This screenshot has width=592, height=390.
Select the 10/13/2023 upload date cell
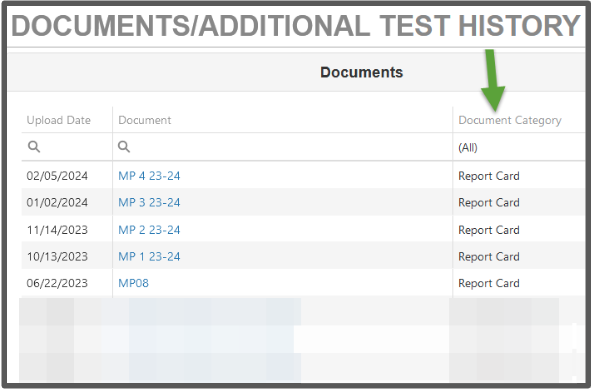[57, 257]
